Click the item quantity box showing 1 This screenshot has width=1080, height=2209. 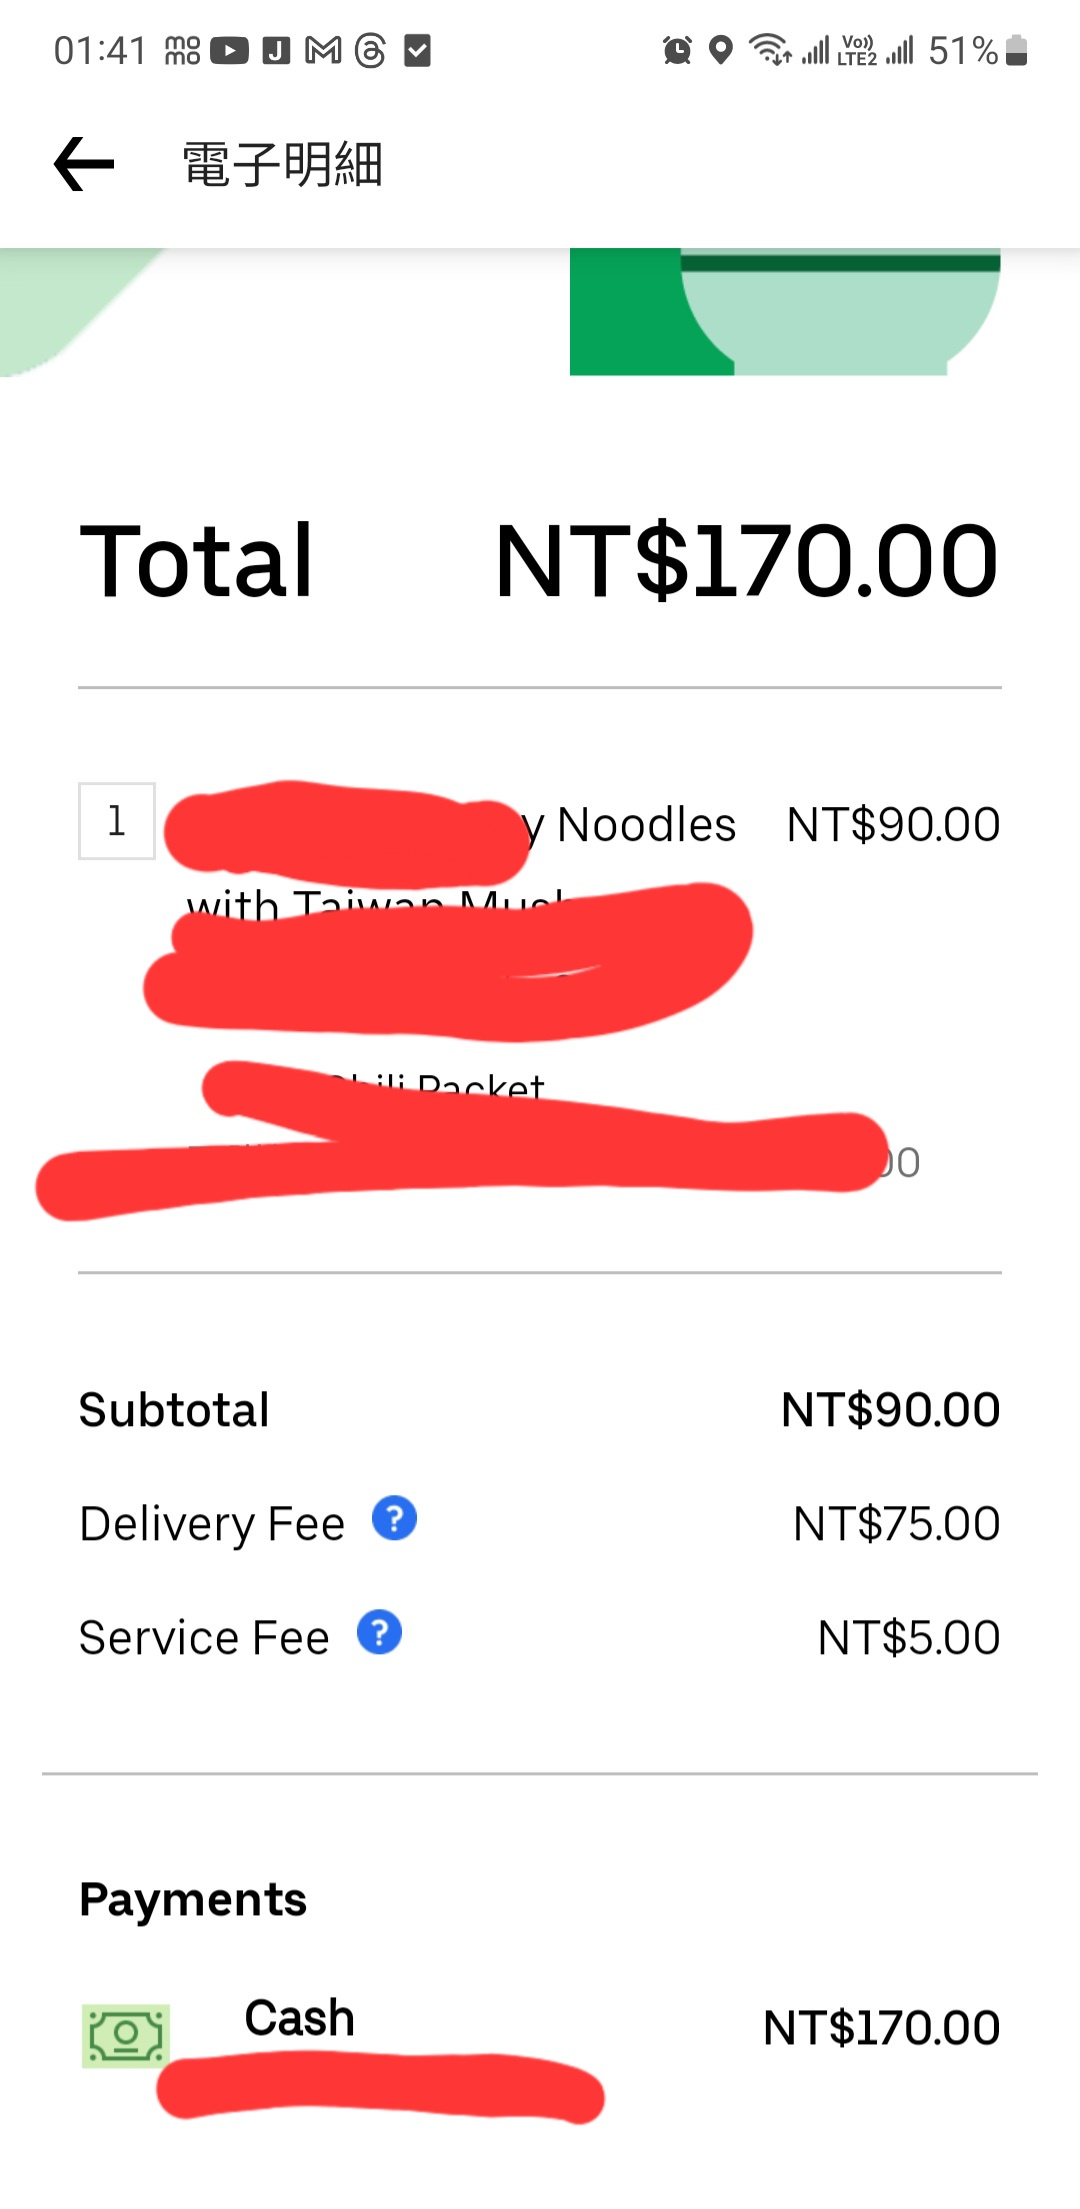[x=117, y=821]
